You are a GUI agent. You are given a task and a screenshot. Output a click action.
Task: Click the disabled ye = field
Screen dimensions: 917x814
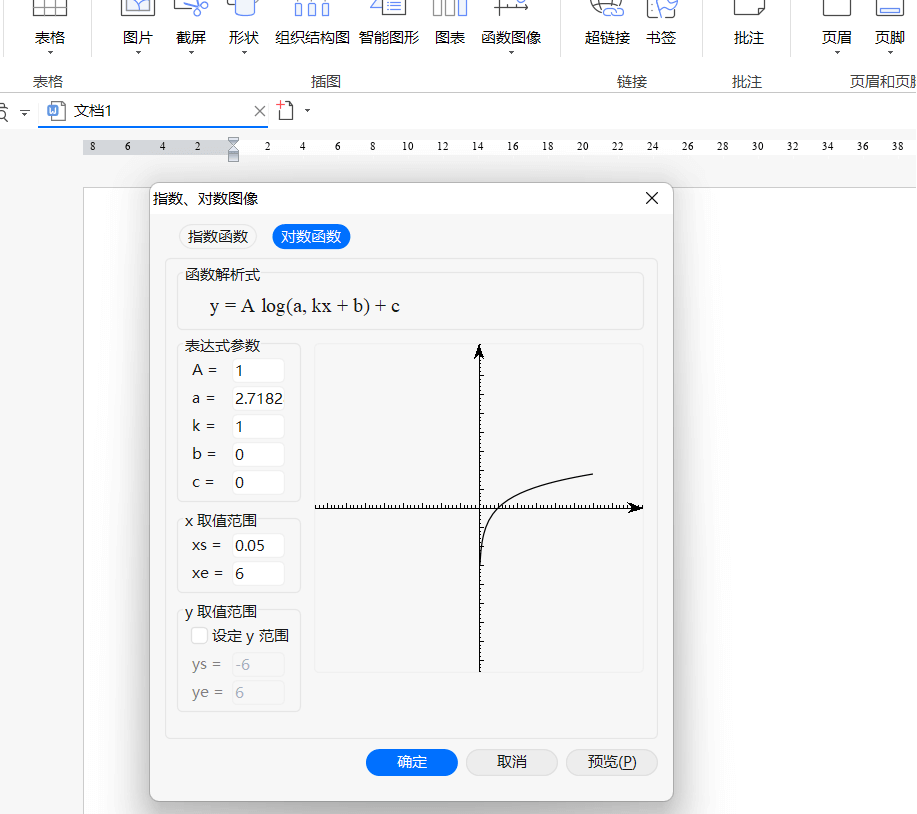[x=258, y=692]
